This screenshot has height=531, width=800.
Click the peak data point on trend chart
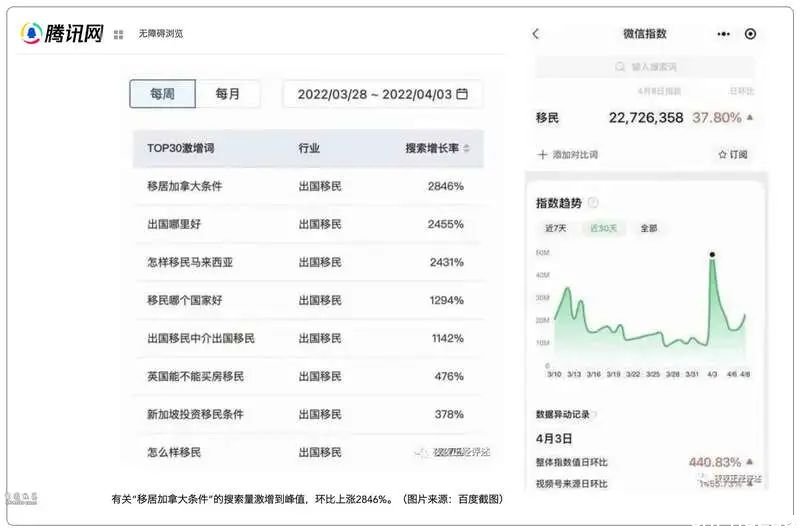(712, 254)
